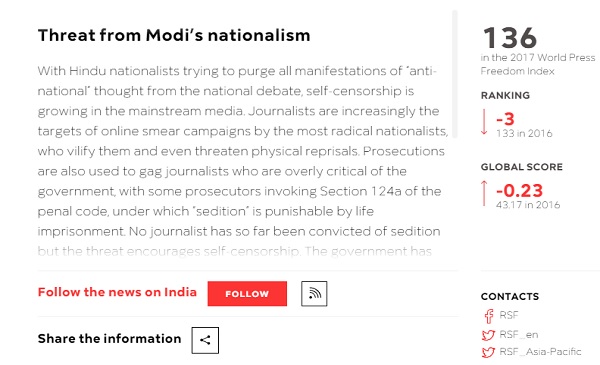The image size is (600, 365).
Task: Click the RSF_Asia-Pacific Twitter bird icon
Action: (488, 352)
